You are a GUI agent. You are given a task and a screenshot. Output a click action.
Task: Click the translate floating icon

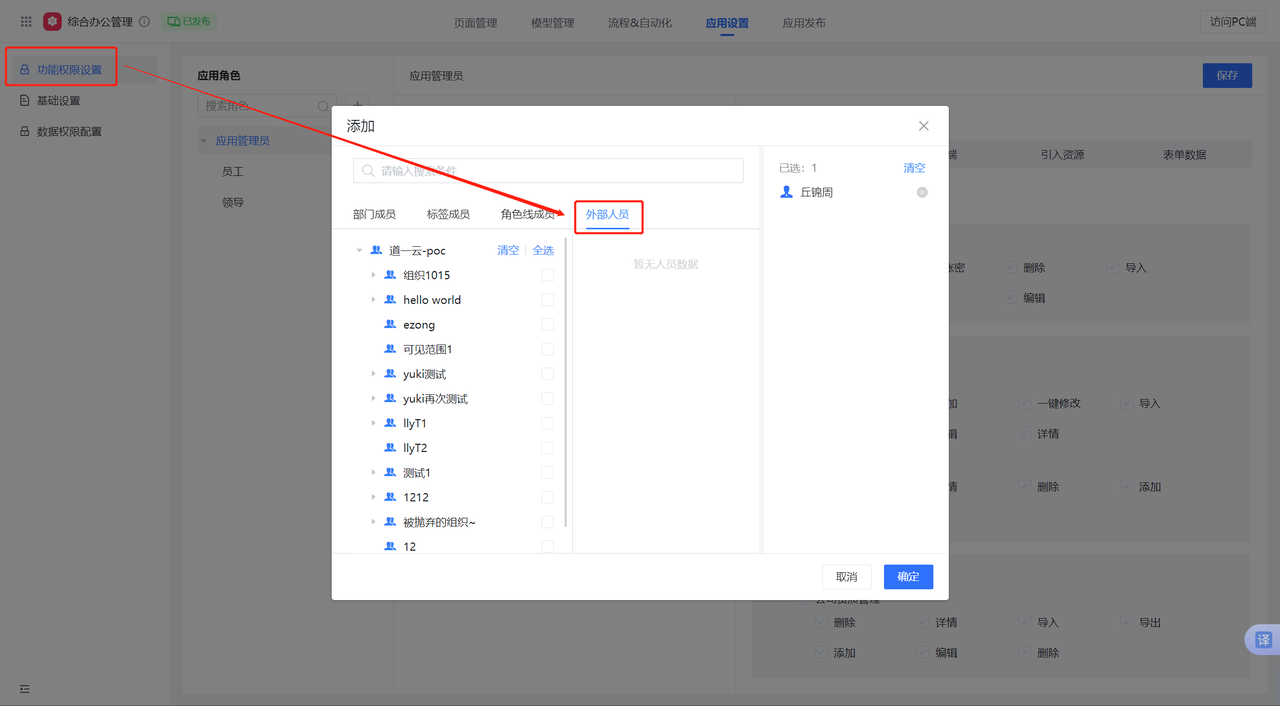(1263, 640)
